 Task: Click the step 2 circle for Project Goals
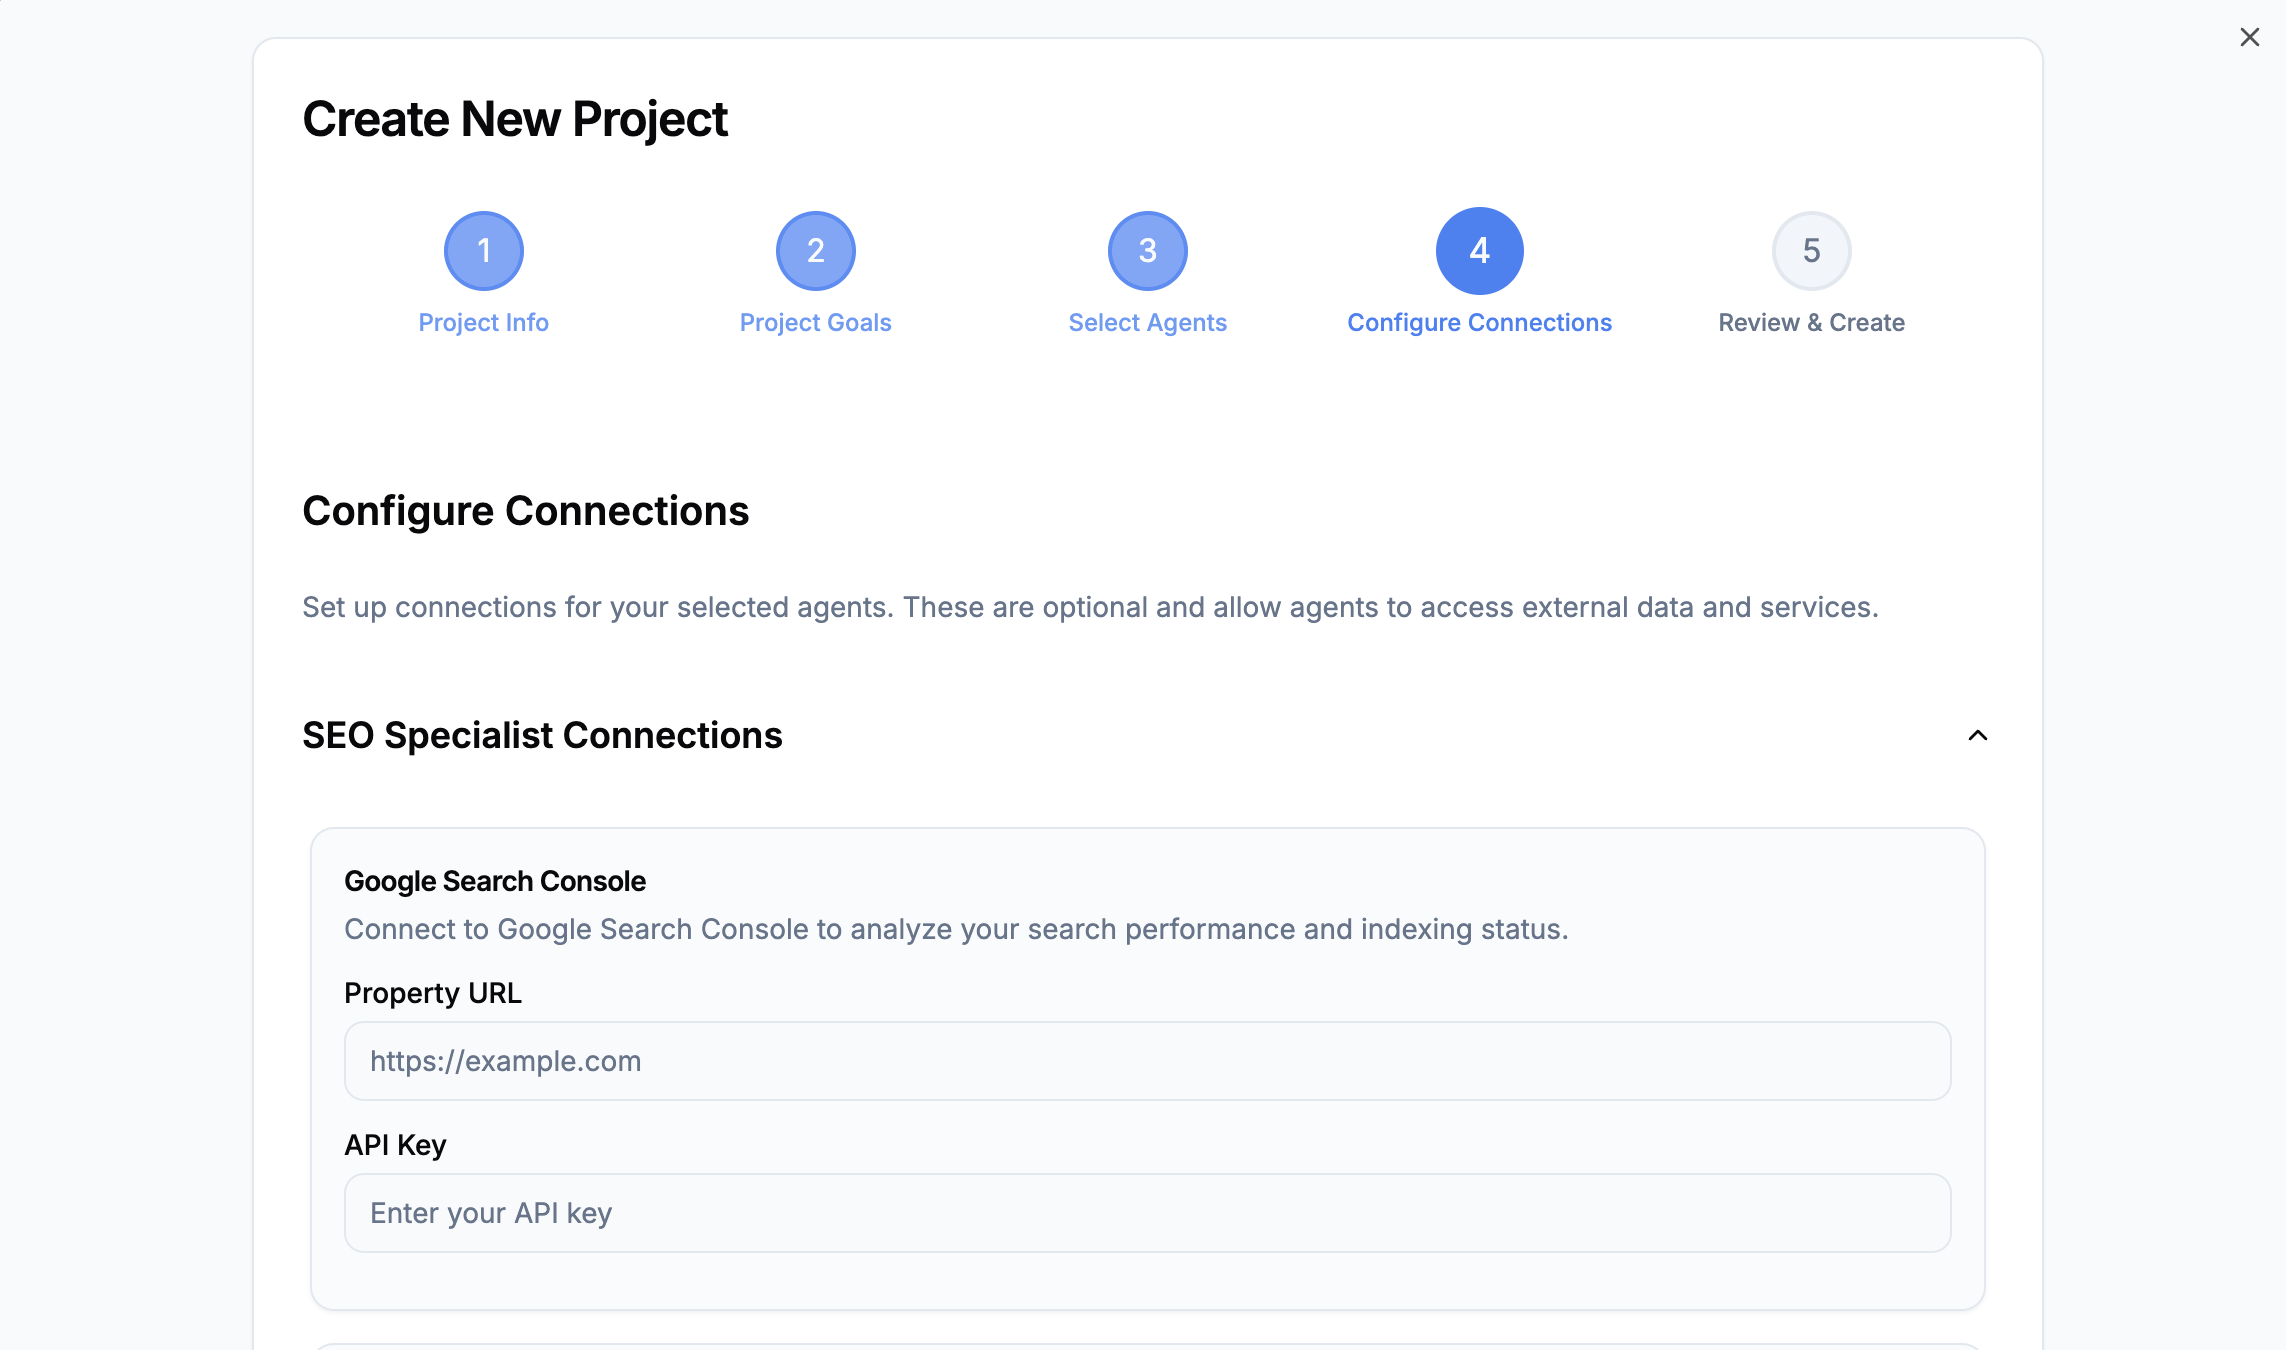click(815, 250)
